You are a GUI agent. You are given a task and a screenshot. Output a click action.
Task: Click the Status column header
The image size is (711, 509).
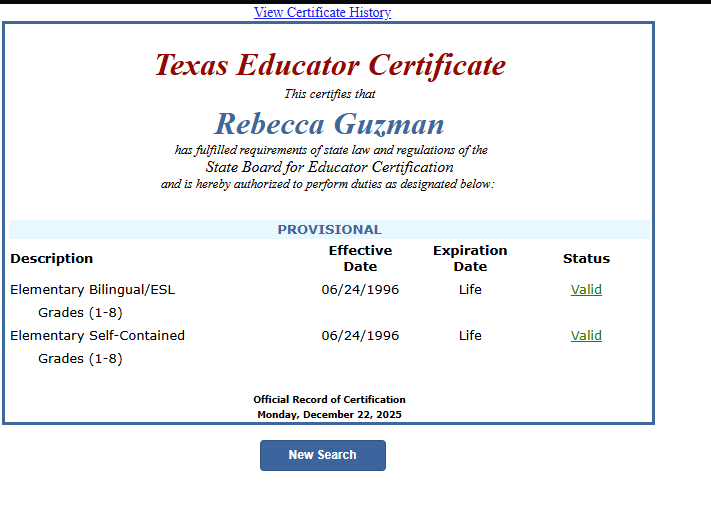tap(586, 258)
